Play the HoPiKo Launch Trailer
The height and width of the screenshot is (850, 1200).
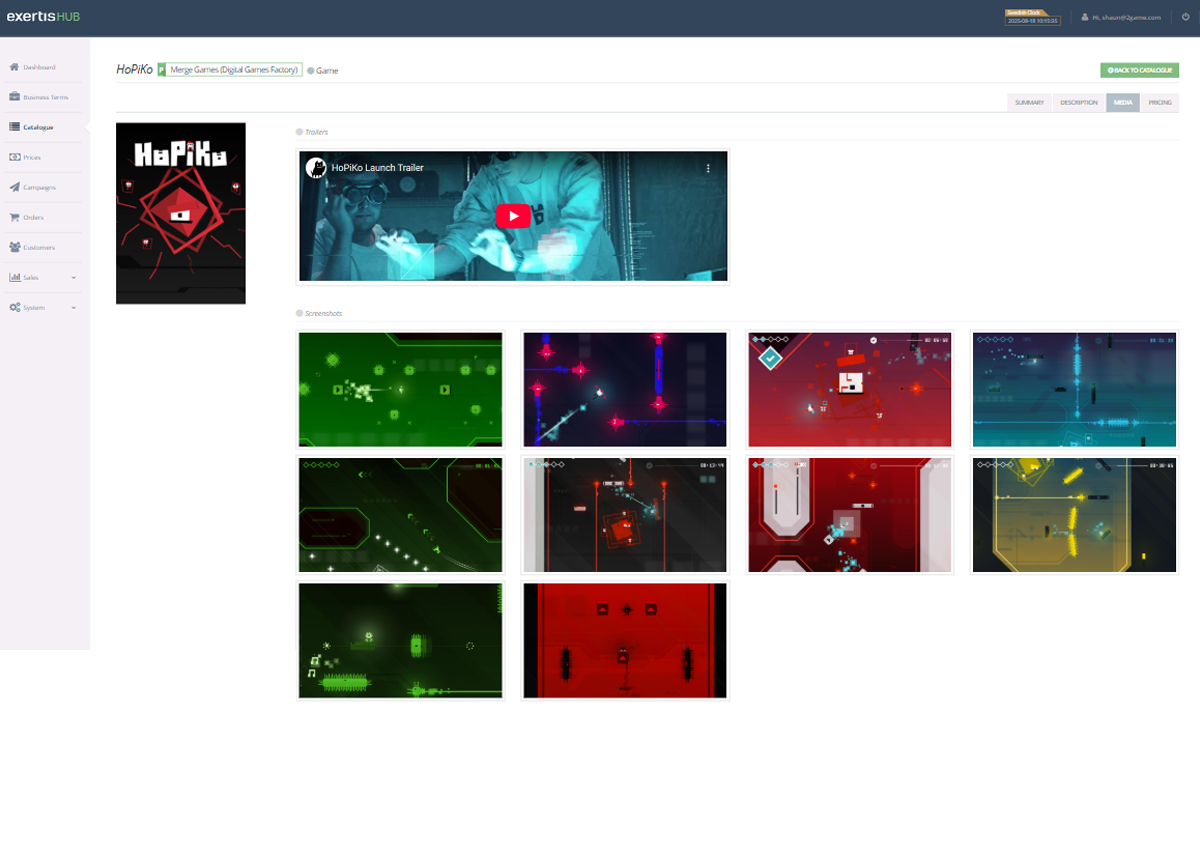[514, 216]
